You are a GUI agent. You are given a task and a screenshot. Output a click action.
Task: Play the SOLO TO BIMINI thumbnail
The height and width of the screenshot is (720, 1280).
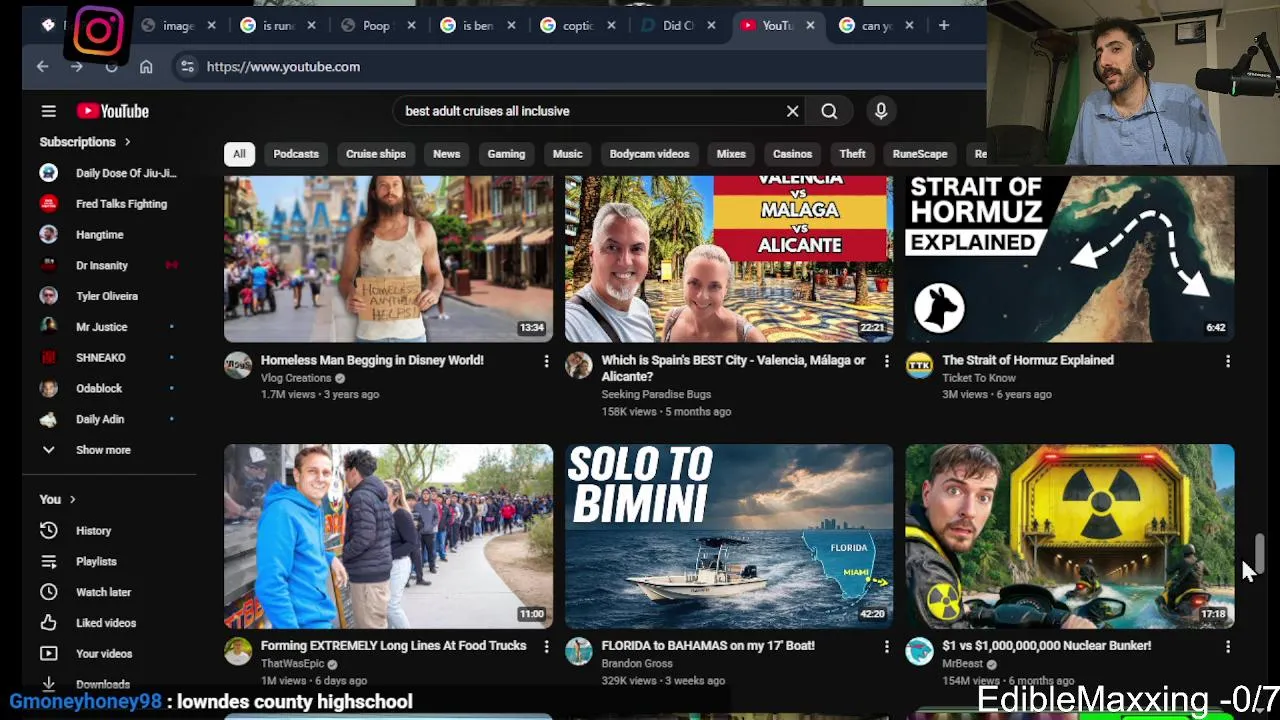click(729, 537)
